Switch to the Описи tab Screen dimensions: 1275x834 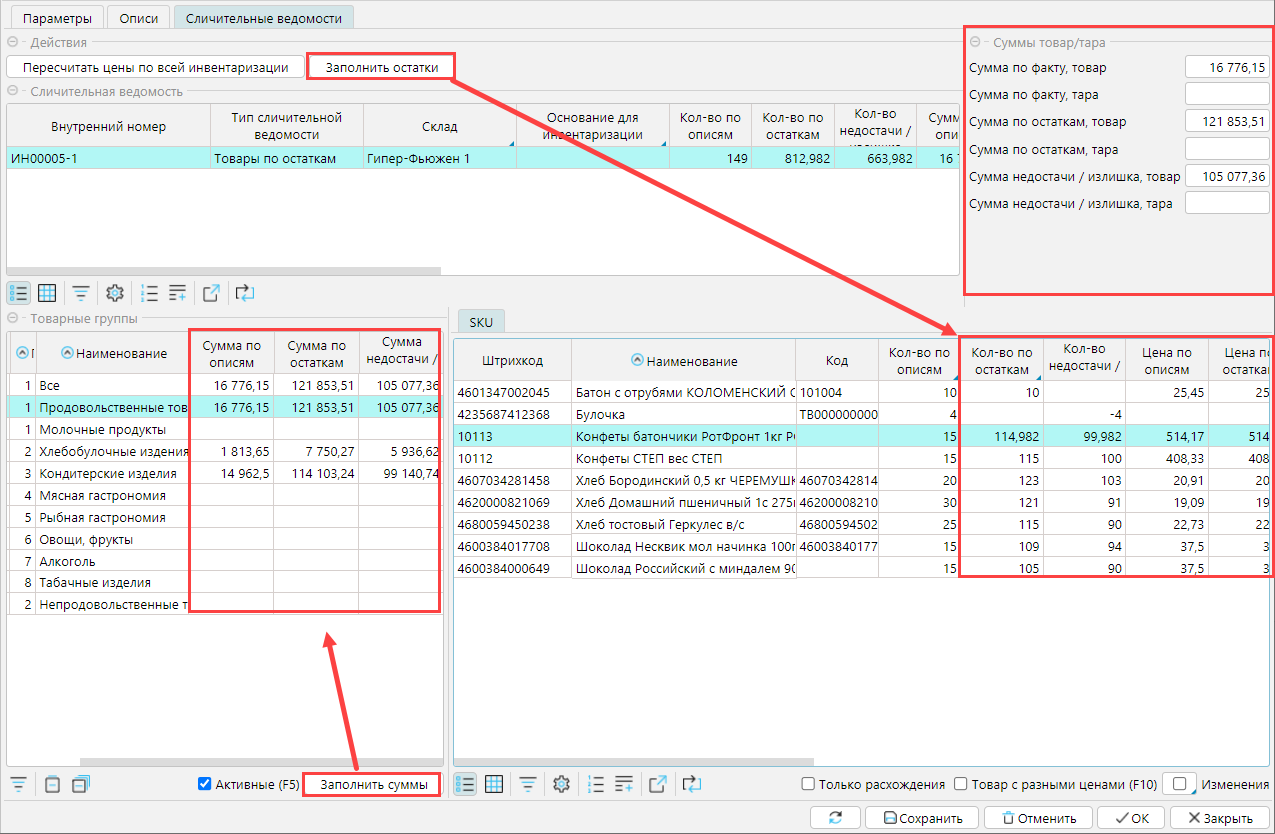coord(139,18)
